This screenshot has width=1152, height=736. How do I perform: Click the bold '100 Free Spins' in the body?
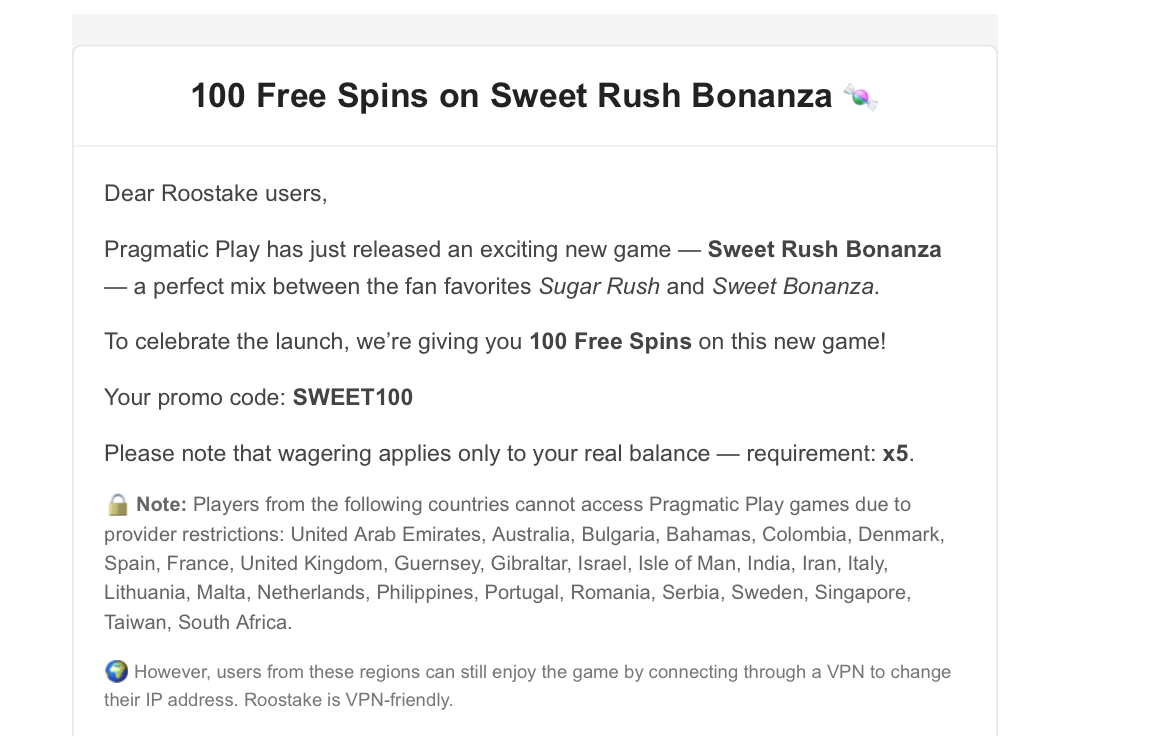click(610, 341)
